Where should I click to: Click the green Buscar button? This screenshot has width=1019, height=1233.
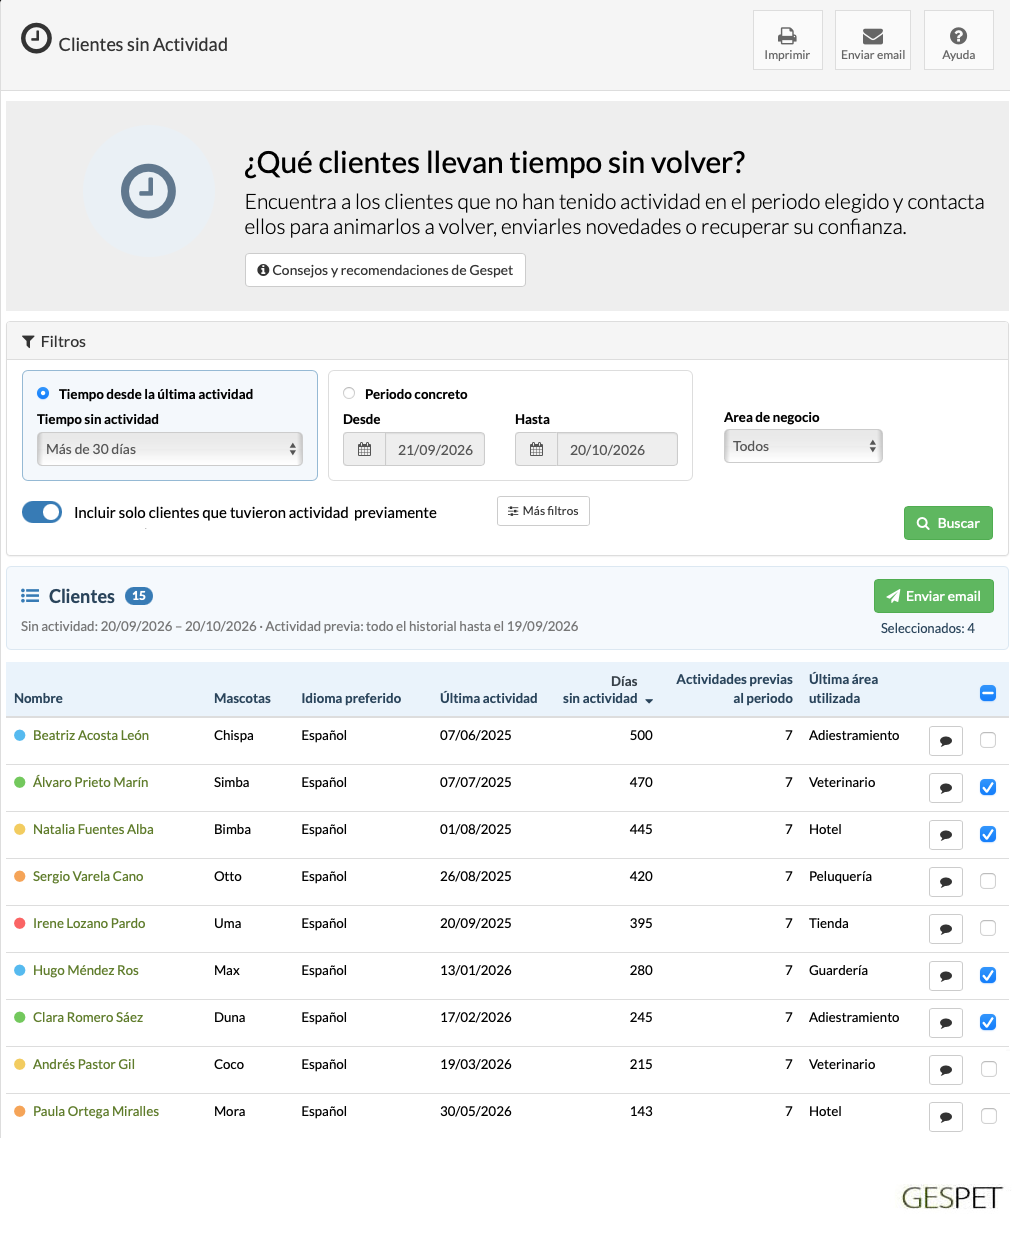point(948,523)
